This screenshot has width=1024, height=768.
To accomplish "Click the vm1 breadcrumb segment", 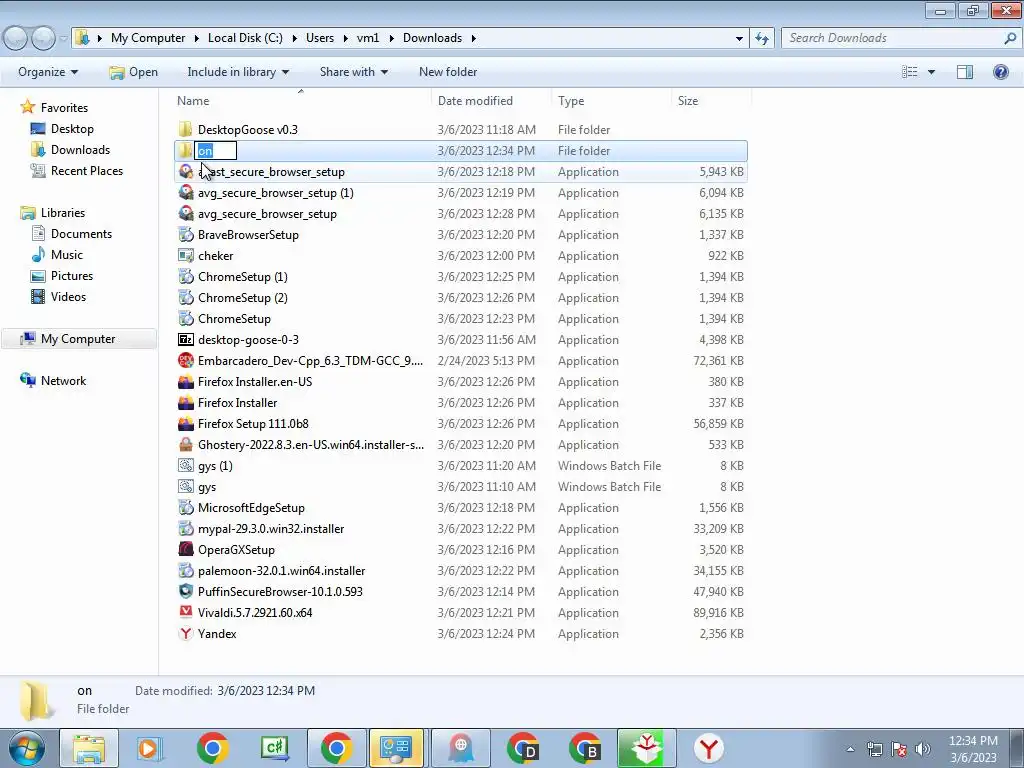I will point(368,38).
